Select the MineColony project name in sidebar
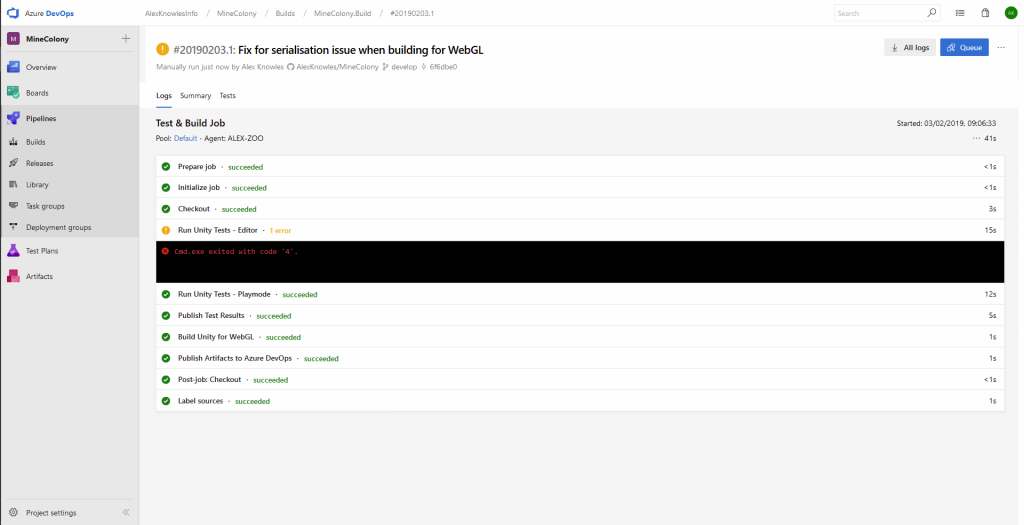This screenshot has width=1024, height=525. [x=47, y=39]
